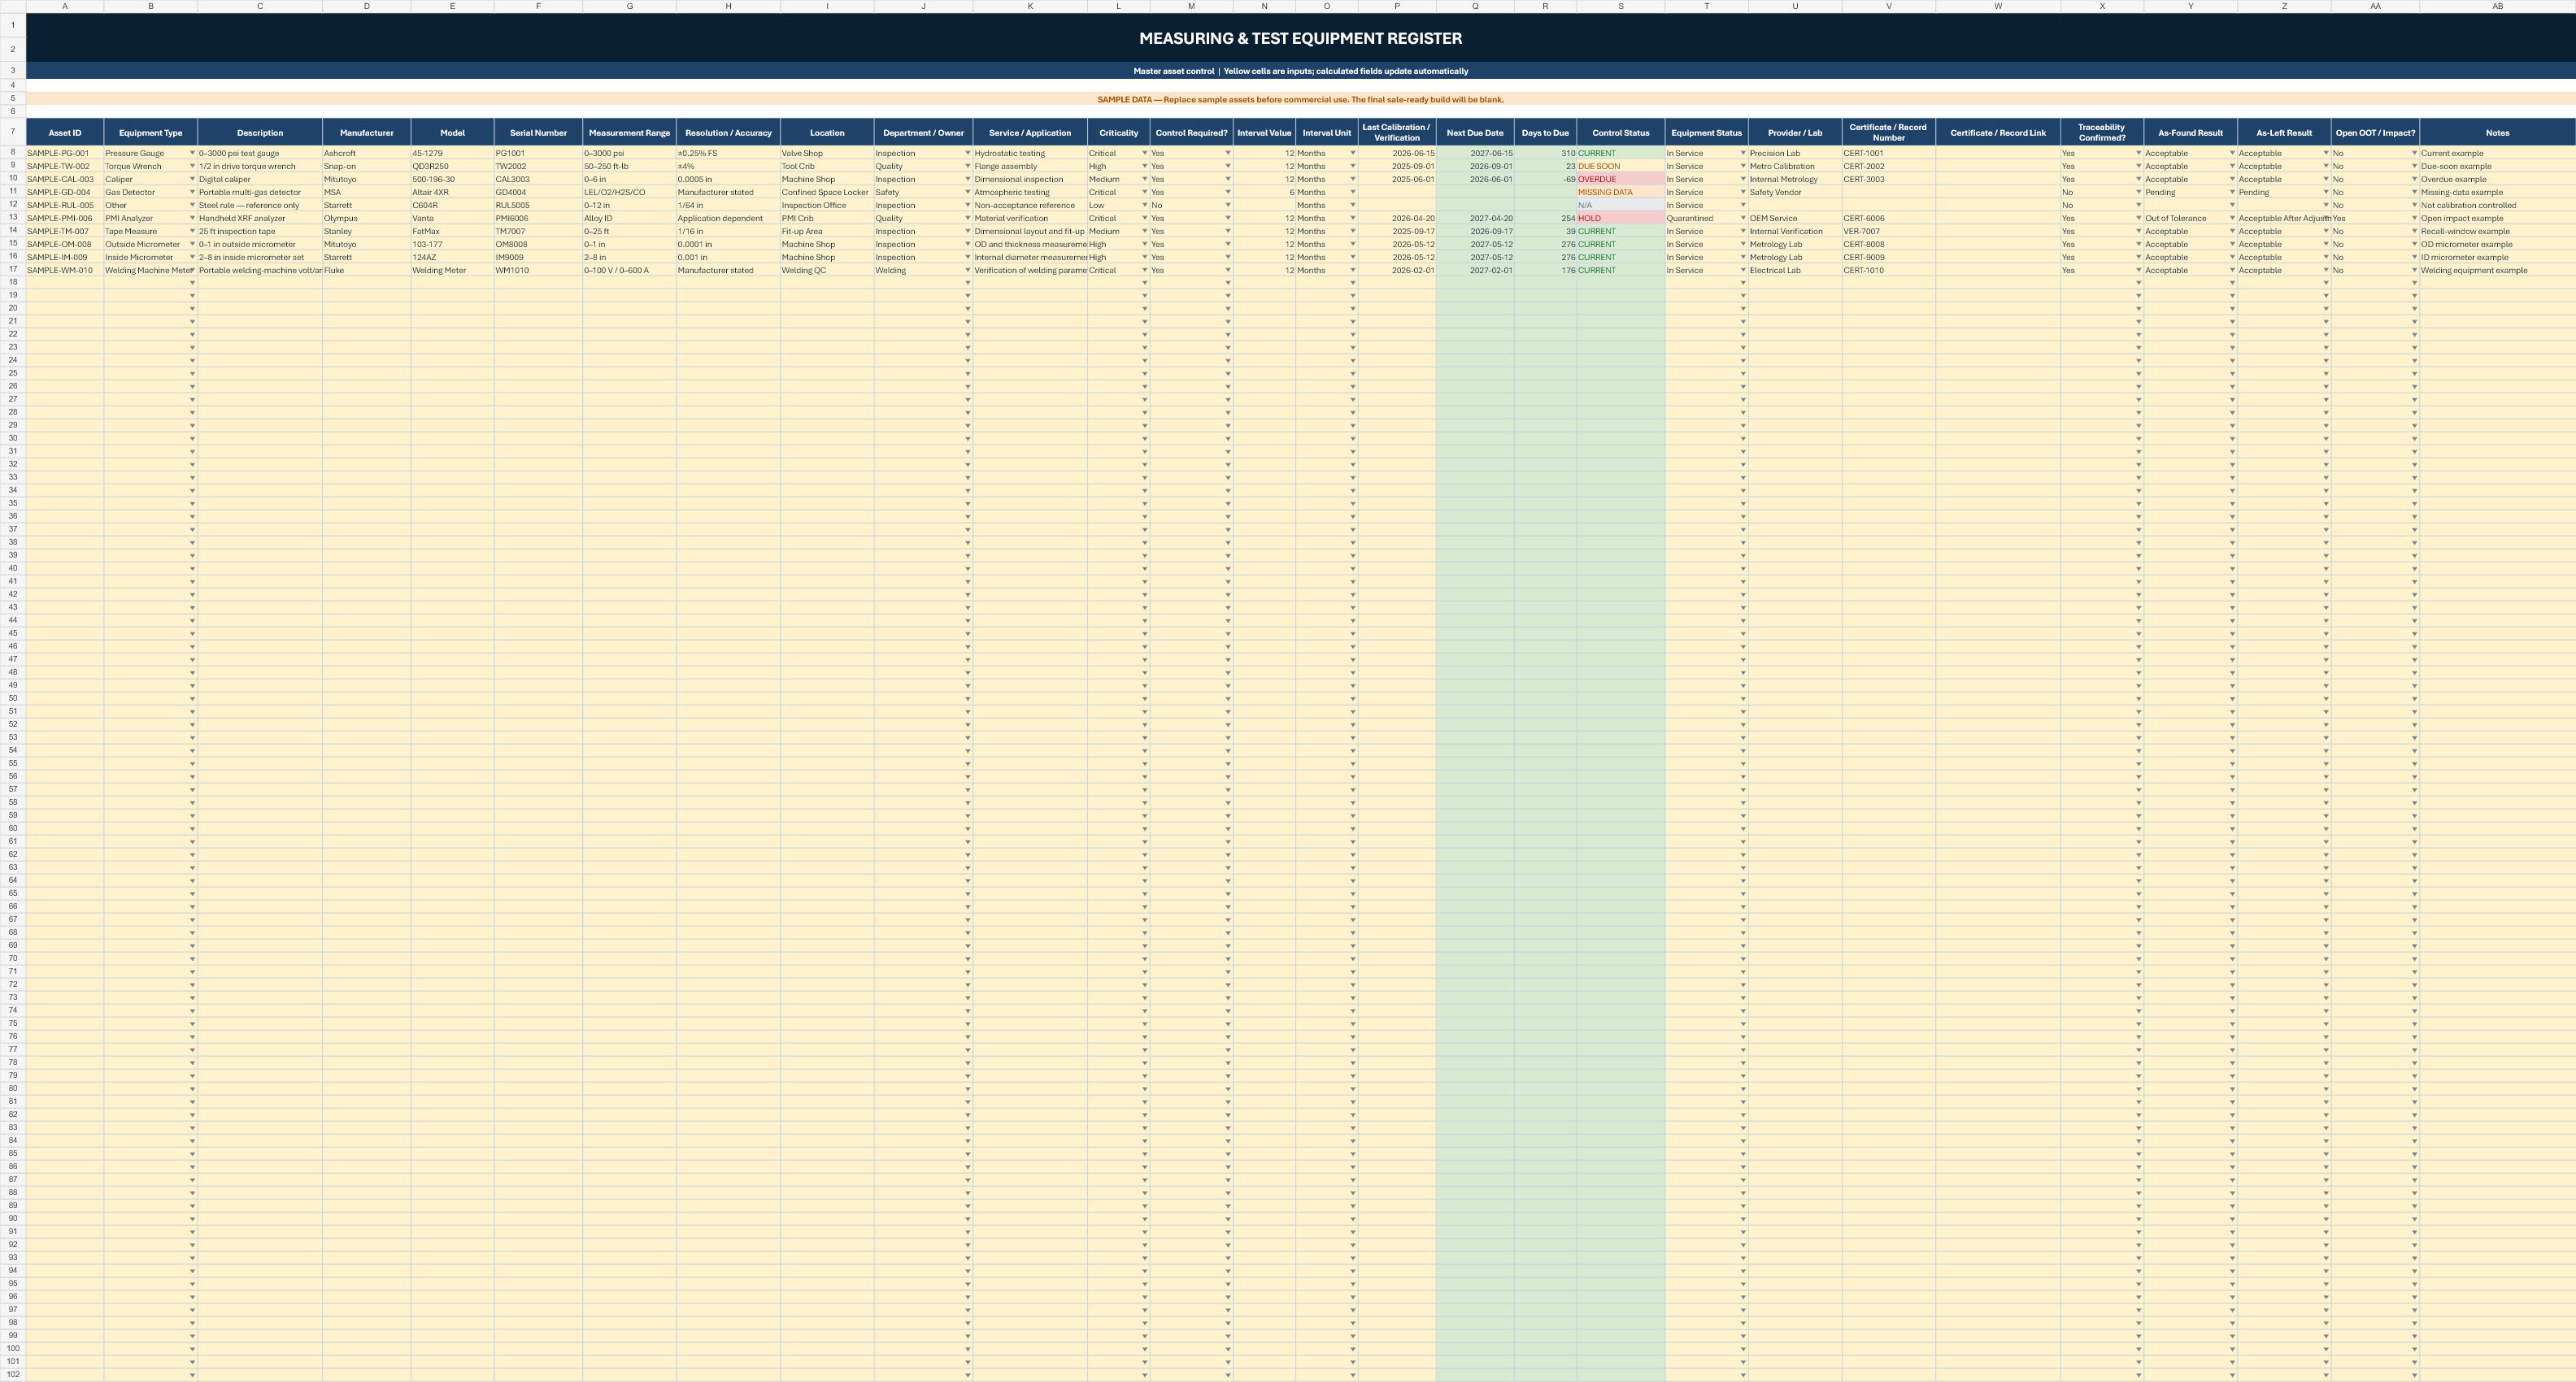Open Equipment Type dropdown arrow in empty row 18
2576x1382 pixels.
tap(192, 284)
